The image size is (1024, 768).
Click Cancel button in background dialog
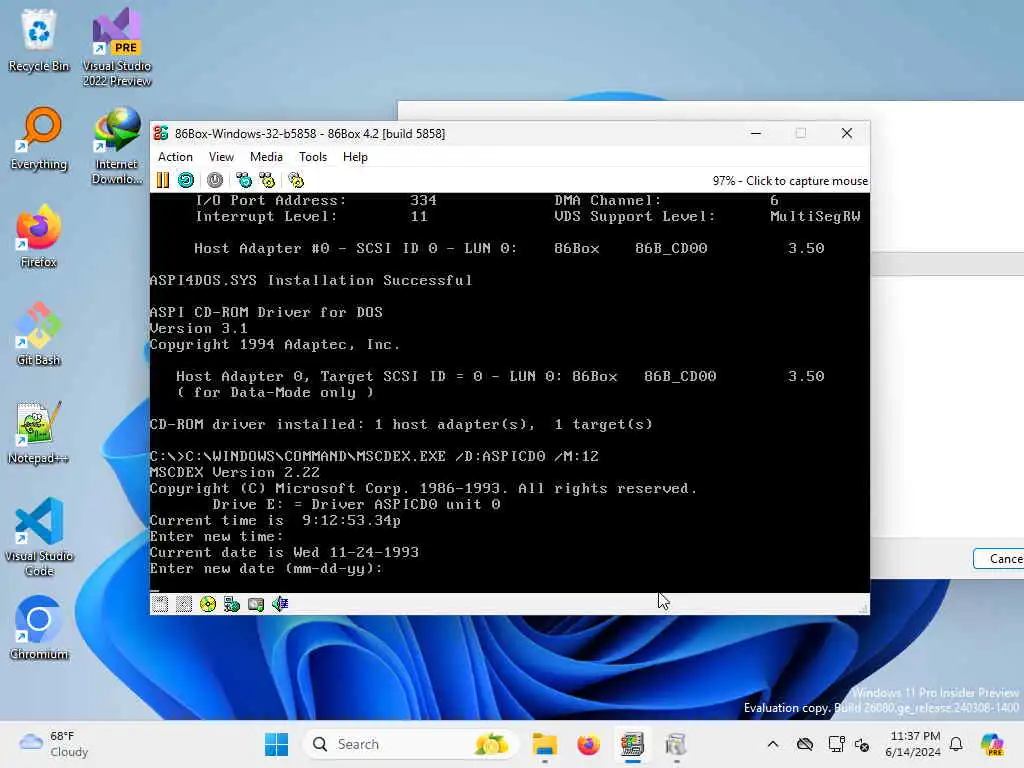tap(999, 559)
